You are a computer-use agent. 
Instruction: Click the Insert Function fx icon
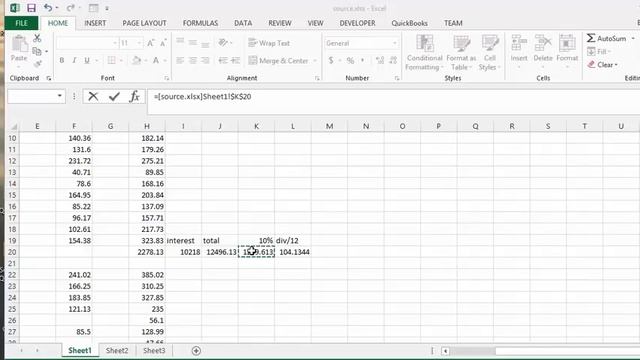coord(134,96)
